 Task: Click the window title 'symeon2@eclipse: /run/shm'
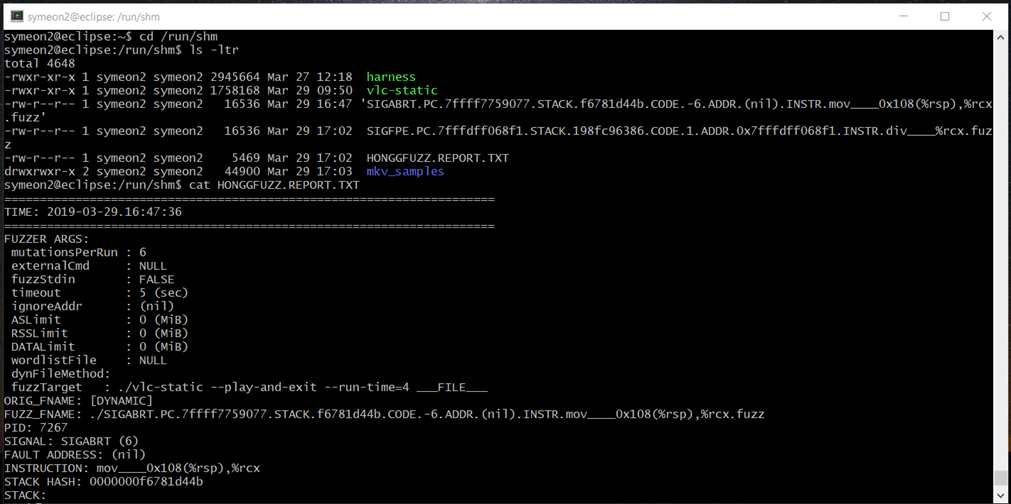[x=95, y=17]
